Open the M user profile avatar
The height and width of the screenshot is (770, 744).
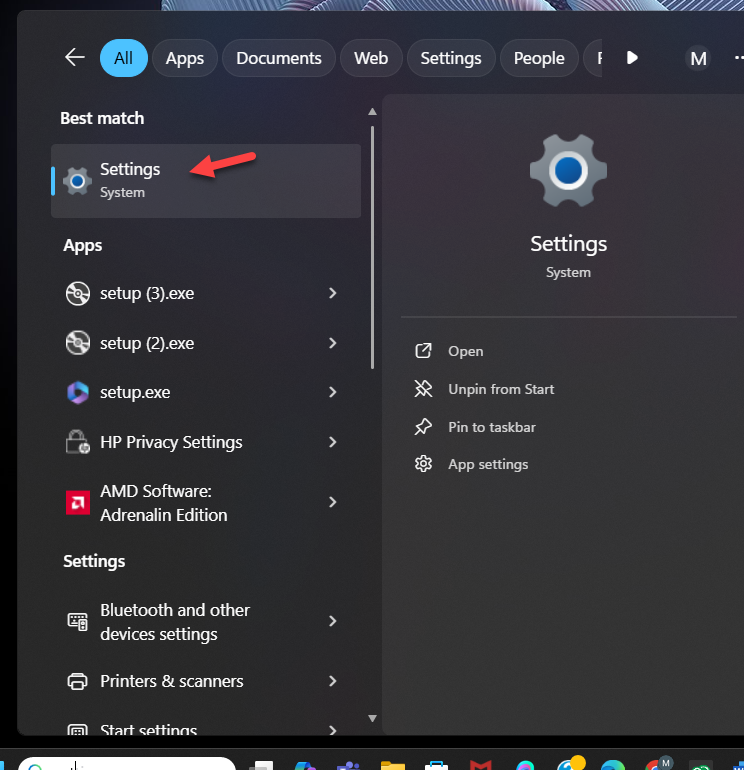pyautogui.click(x=699, y=58)
